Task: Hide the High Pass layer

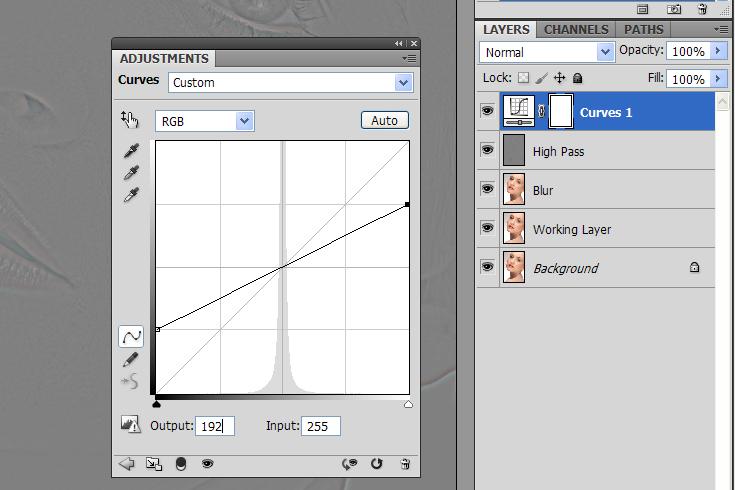Action: pos(487,150)
